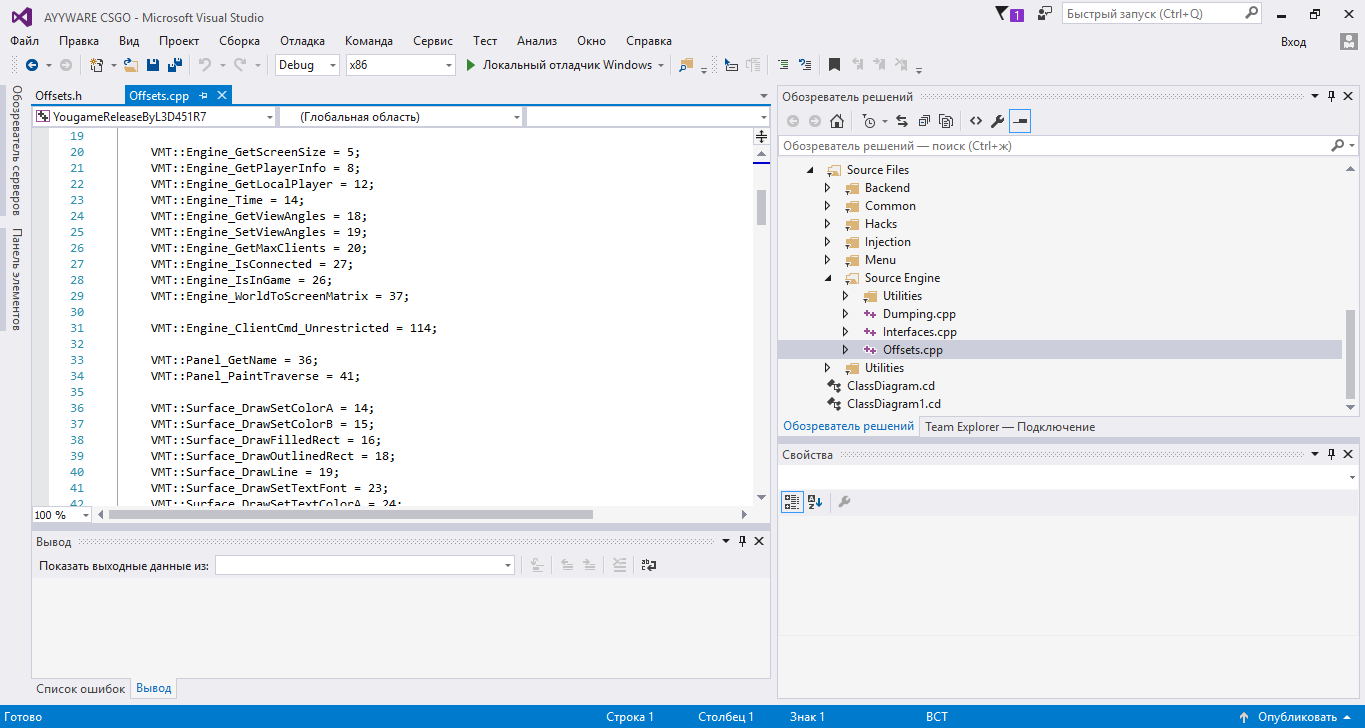Toggle word wrap in the Вывод panel
Screen dimensions: 1365x728
649,565
